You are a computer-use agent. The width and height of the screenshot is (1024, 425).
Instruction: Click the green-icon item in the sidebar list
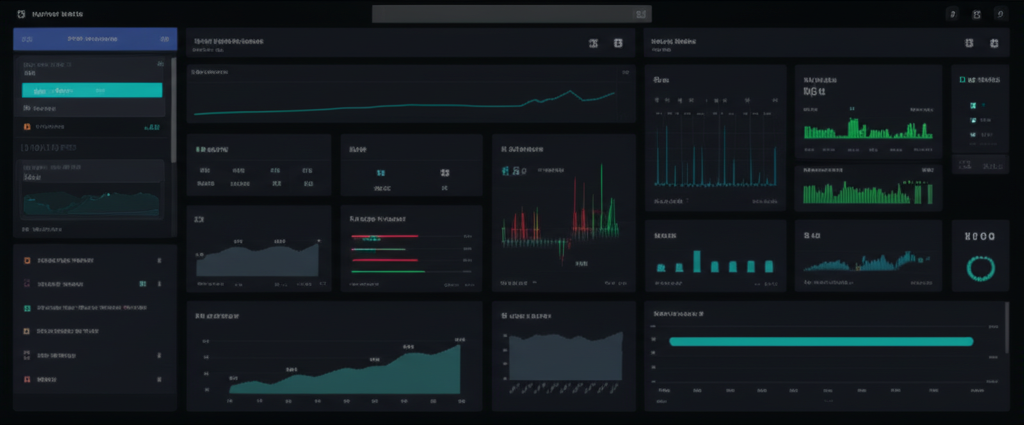click(90, 308)
